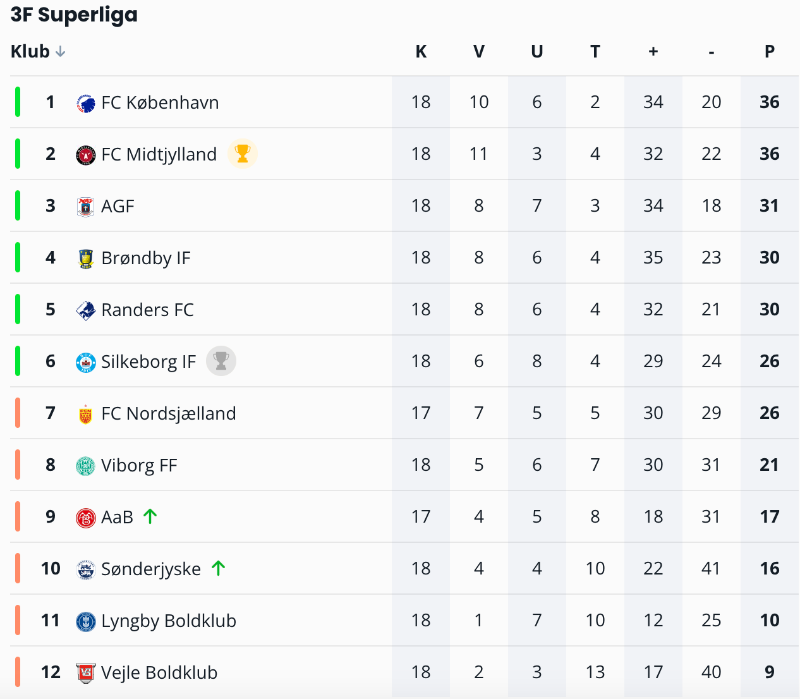The height and width of the screenshot is (700, 800).
Task: Click the green position bar for FC København
Action: click(x=17, y=102)
